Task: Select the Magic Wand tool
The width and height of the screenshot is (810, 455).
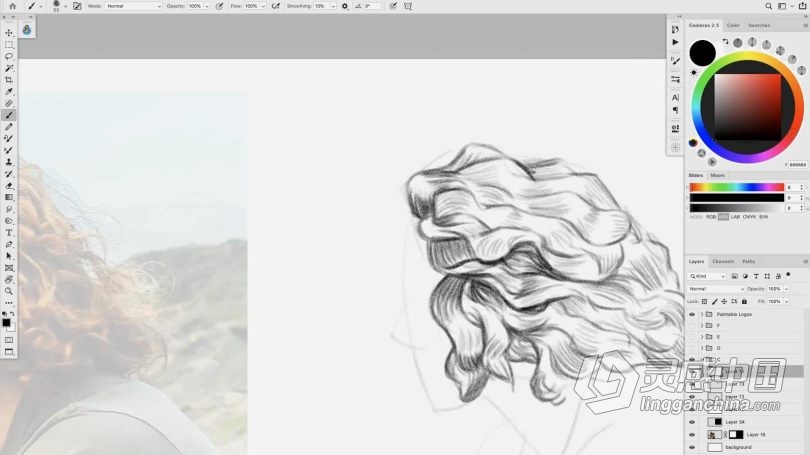Action: coord(9,68)
